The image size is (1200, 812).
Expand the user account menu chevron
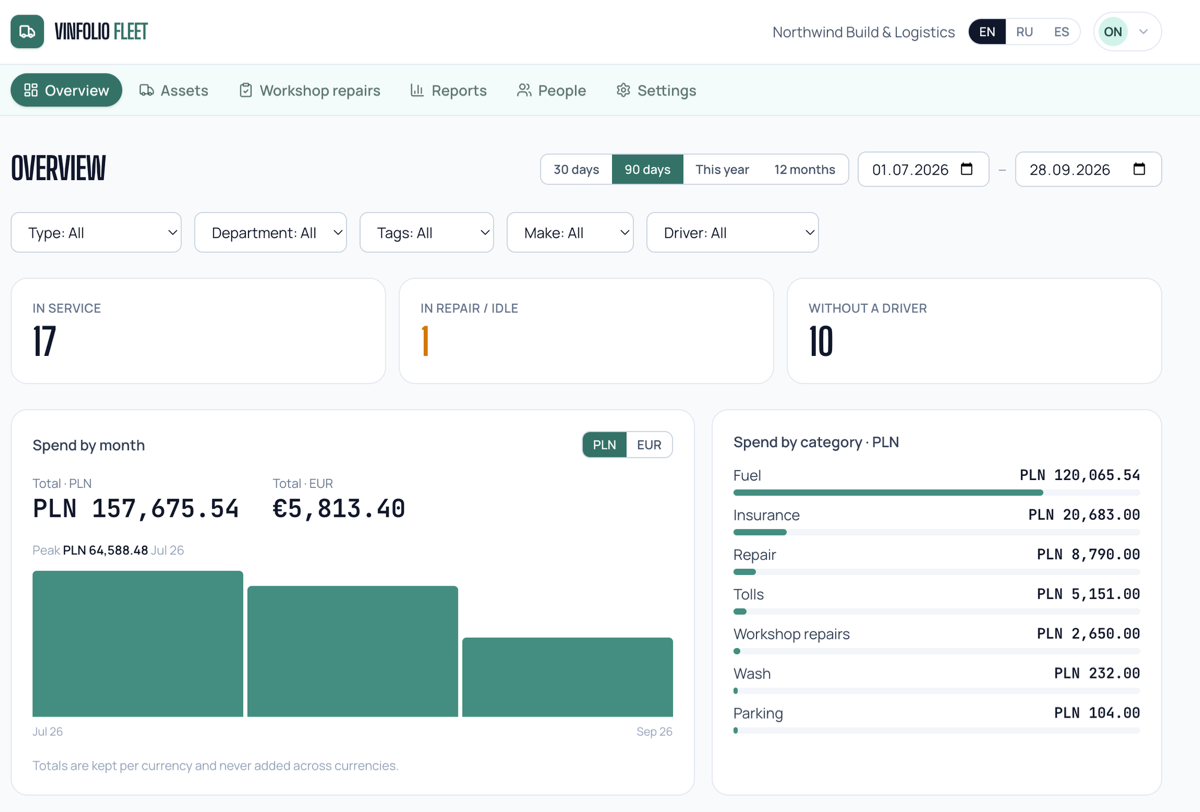[1143, 32]
